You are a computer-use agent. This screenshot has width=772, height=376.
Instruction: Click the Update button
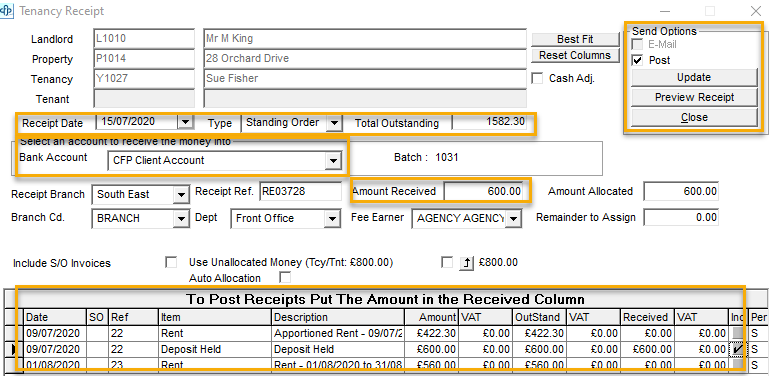(x=694, y=78)
